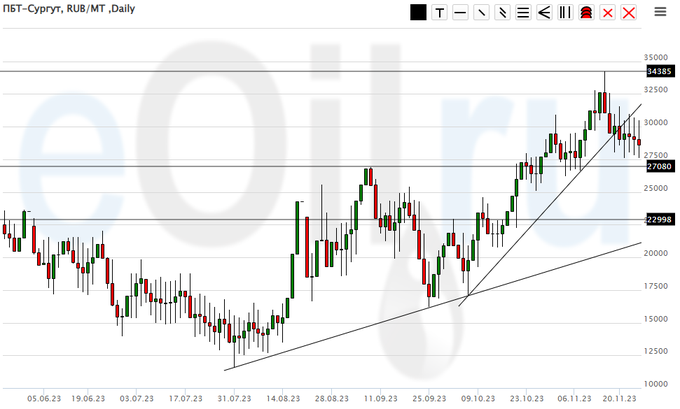Select the three-horizontal-lines retracement tool
The width and height of the screenshot is (680, 409).
click(523, 13)
